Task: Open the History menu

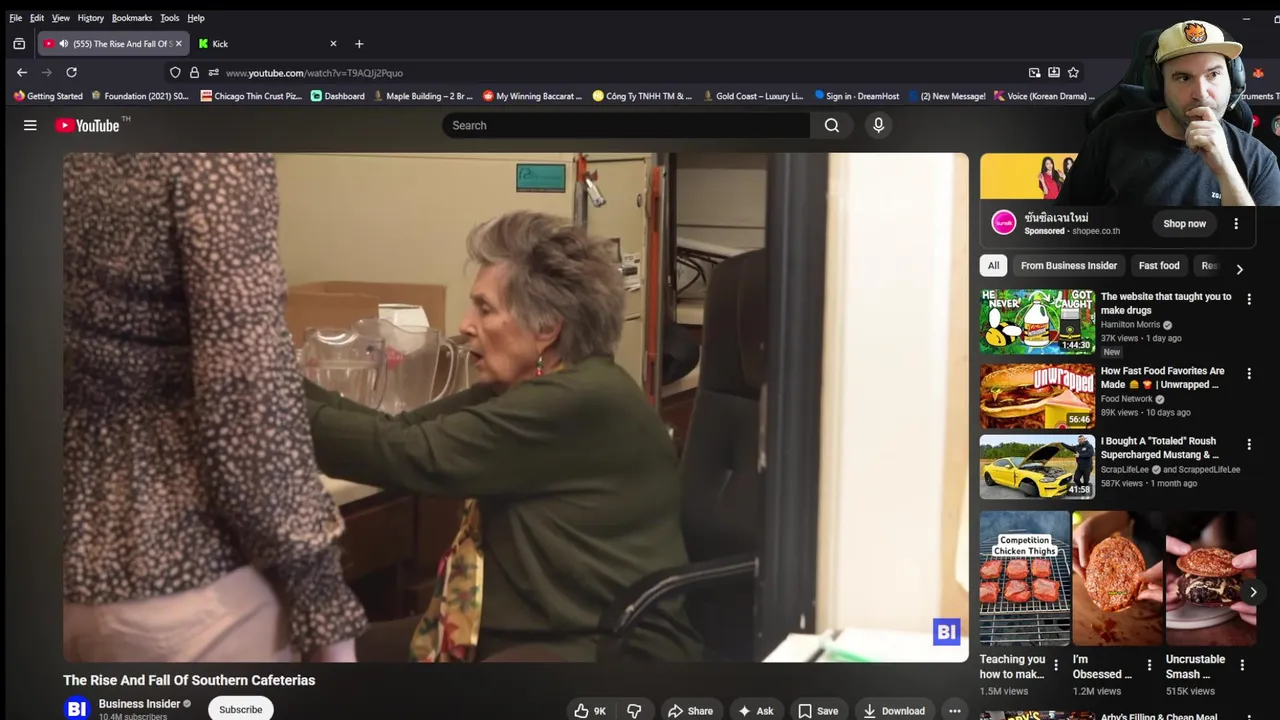Action: click(x=91, y=18)
